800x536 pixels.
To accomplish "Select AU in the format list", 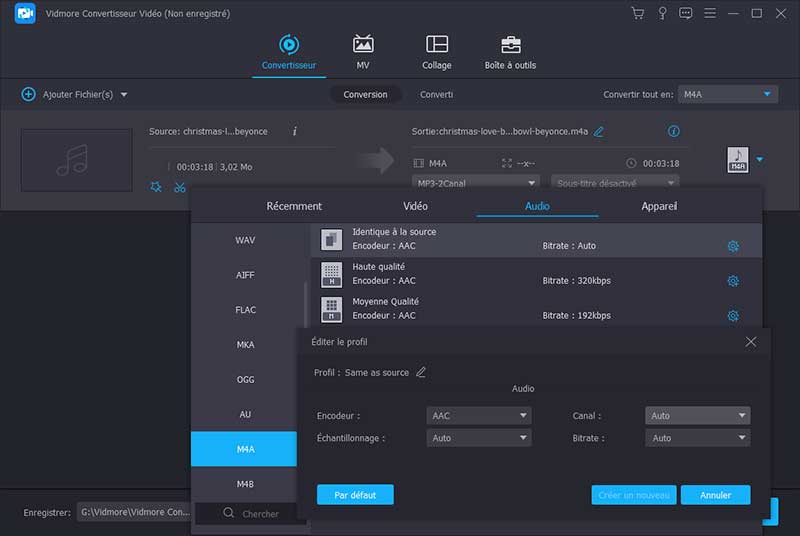I will tap(245, 414).
